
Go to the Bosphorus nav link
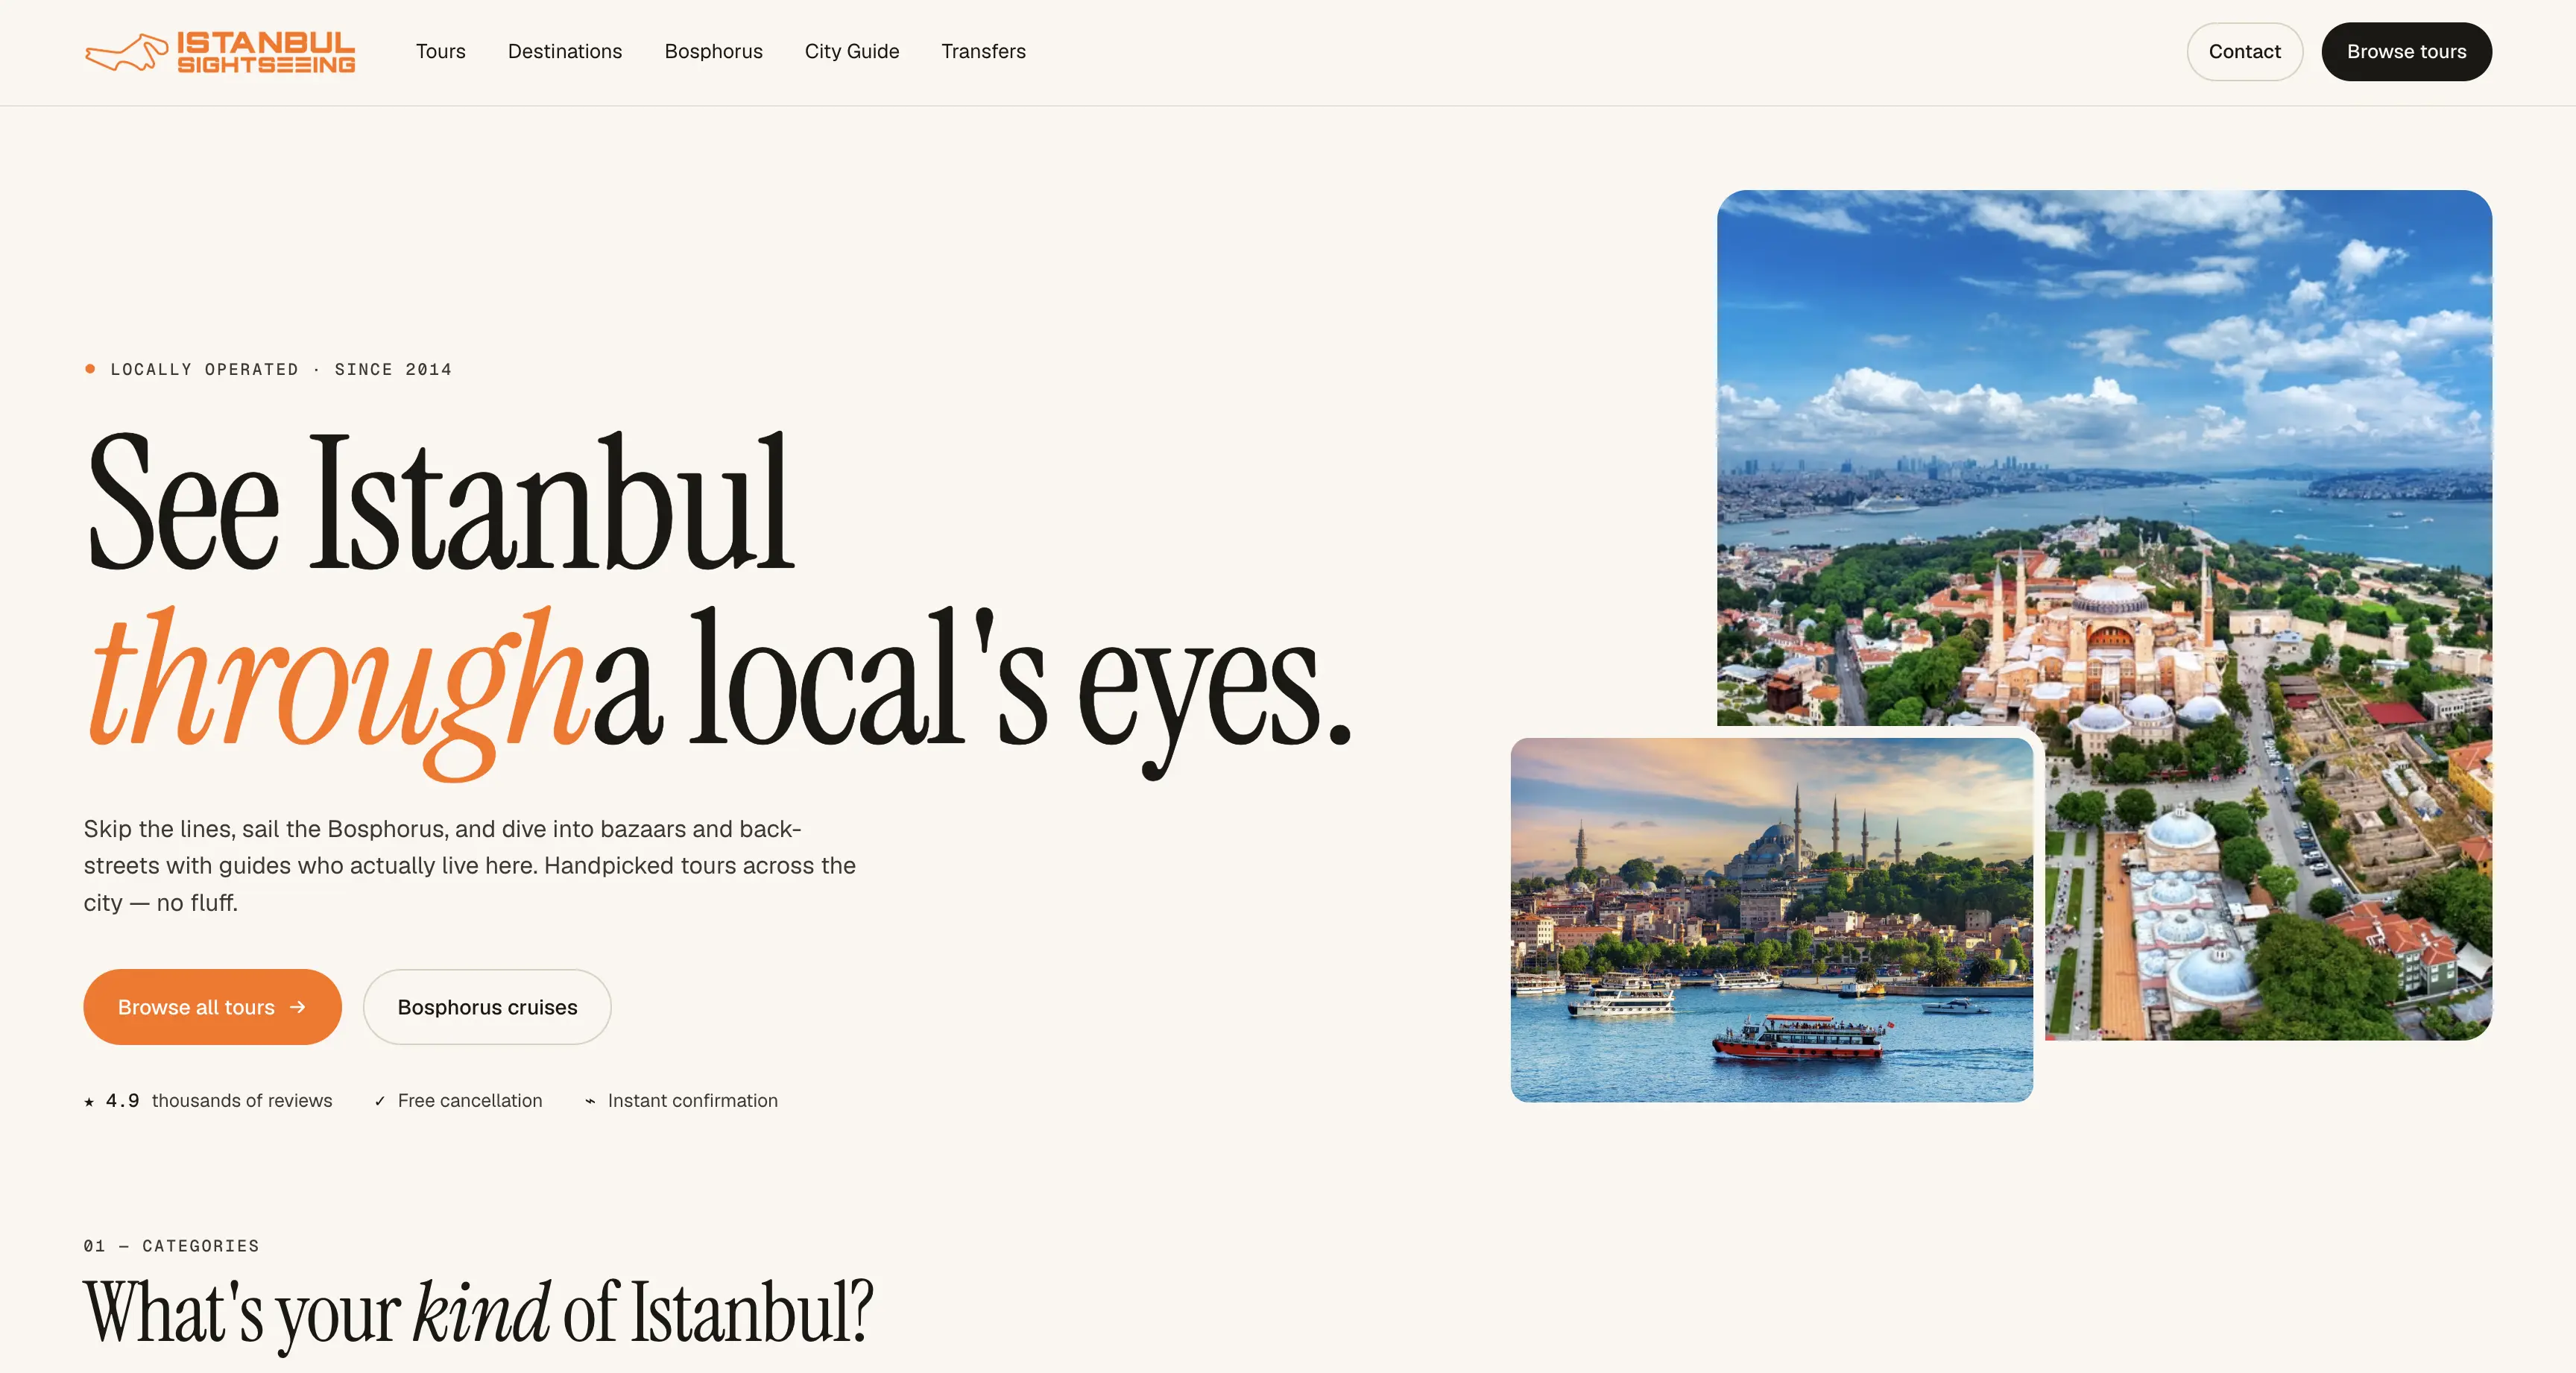(713, 52)
